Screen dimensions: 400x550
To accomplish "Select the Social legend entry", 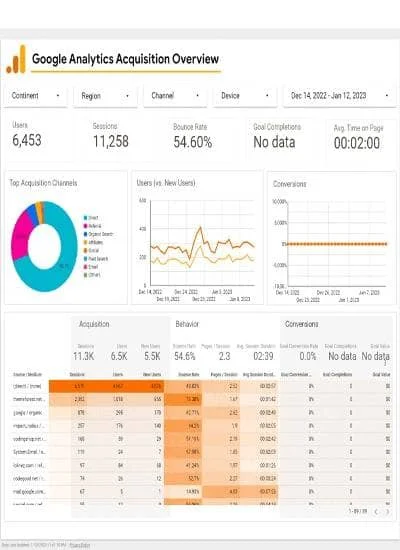I will [91, 250].
